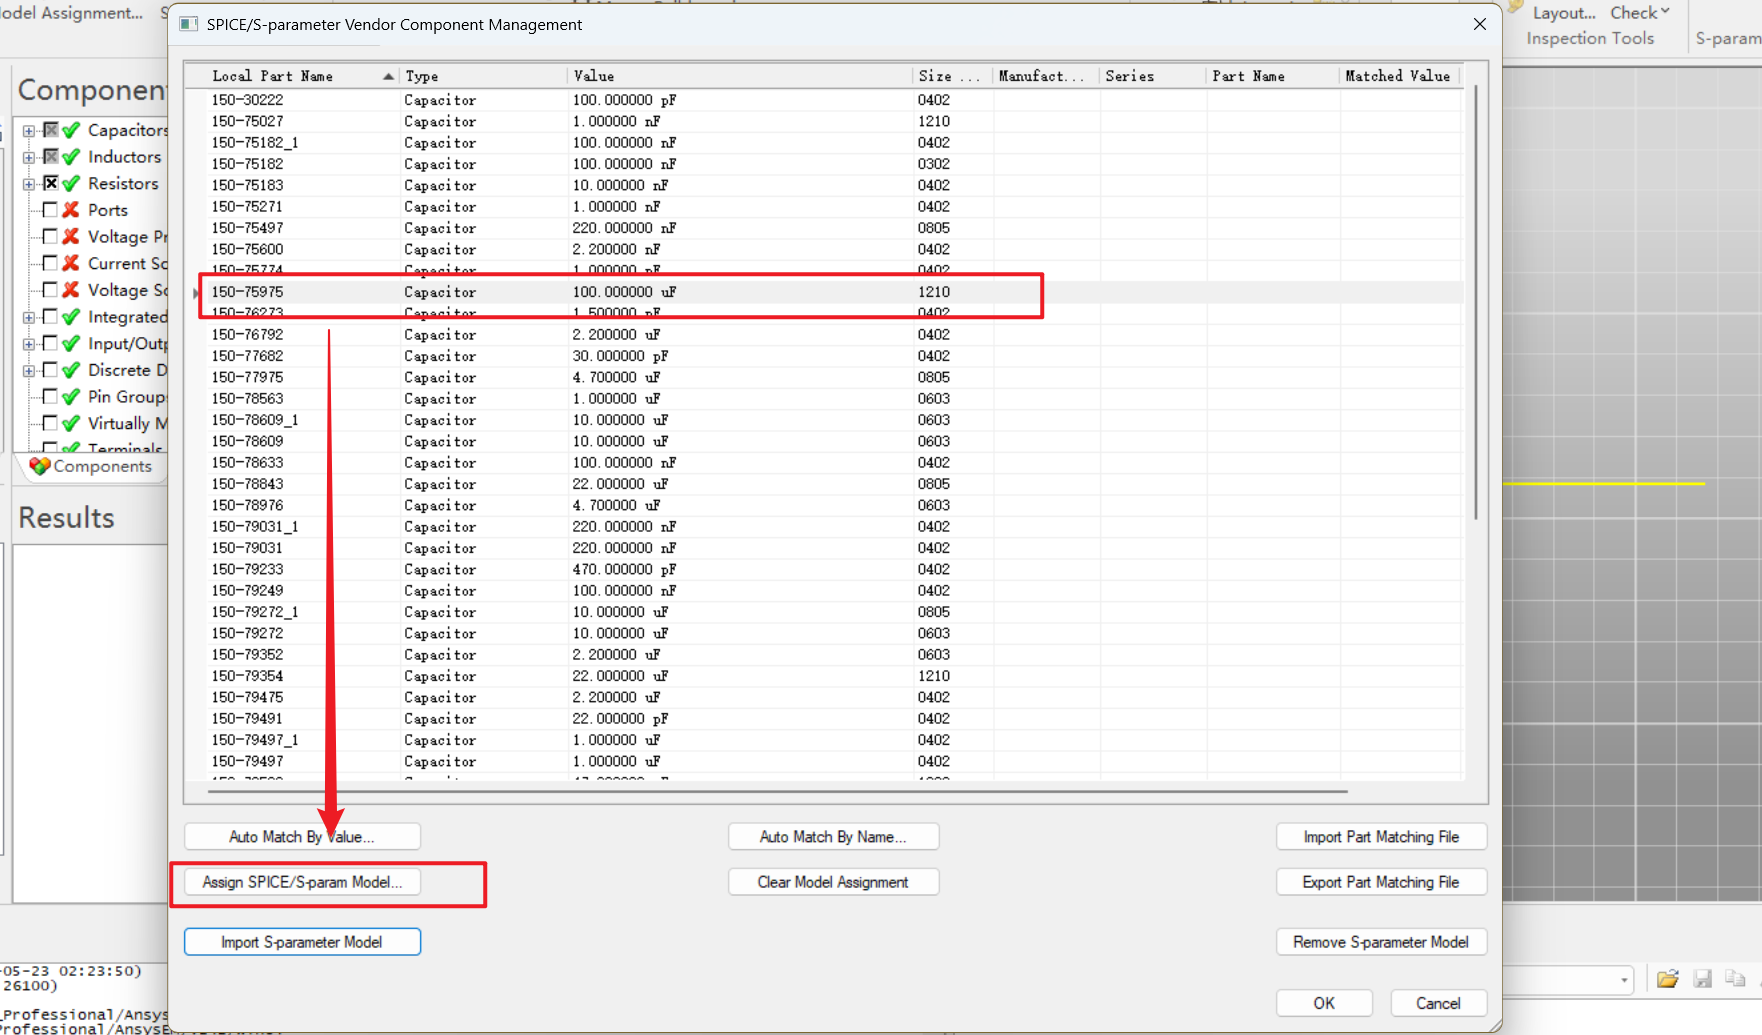
Task: Click red X status icon beside Ports
Action: click(71, 210)
